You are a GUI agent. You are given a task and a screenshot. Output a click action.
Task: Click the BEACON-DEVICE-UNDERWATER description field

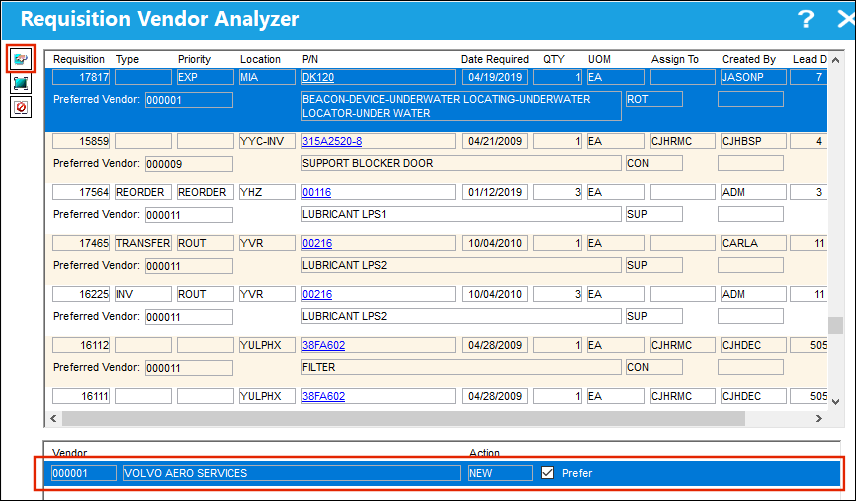[461, 106]
